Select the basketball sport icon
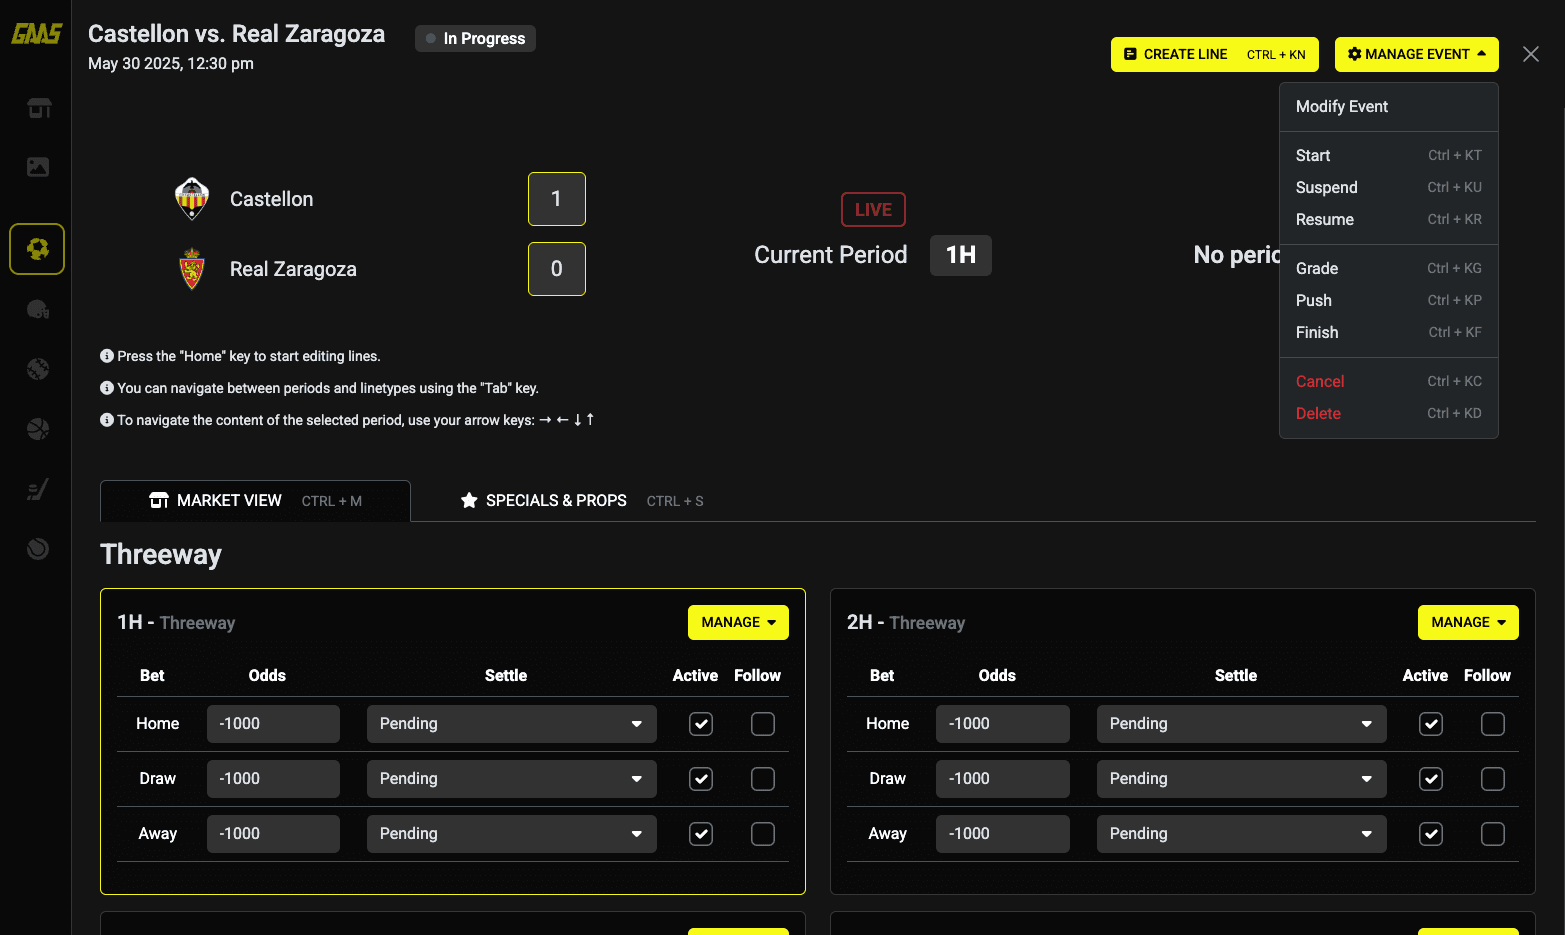Image resolution: width=1565 pixels, height=935 pixels. 38,429
